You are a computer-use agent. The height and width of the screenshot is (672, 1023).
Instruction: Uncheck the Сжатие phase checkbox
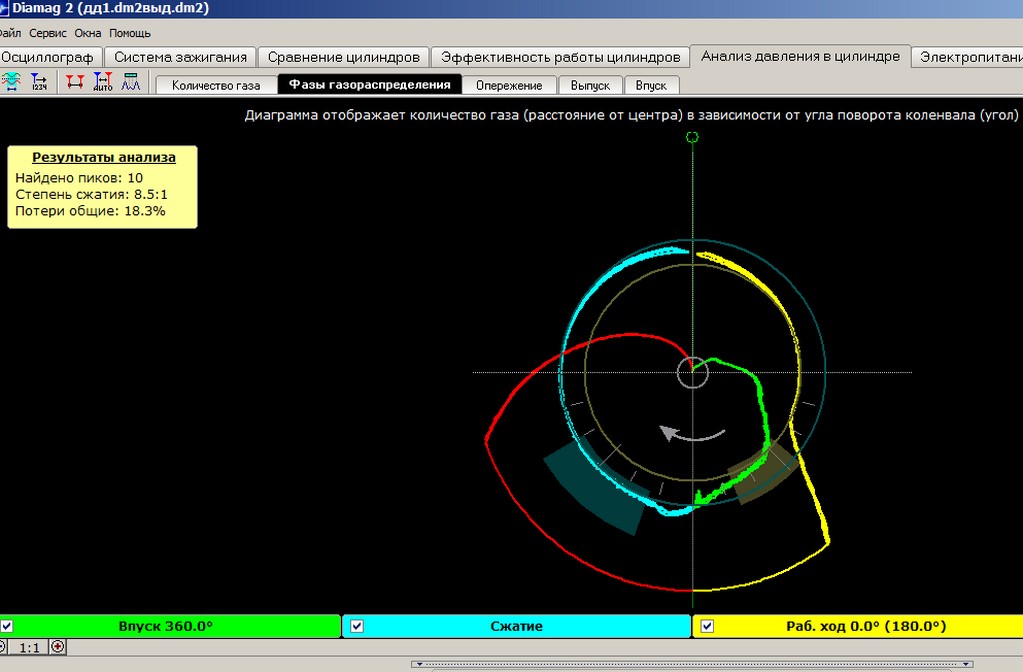click(x=357, y=626)
